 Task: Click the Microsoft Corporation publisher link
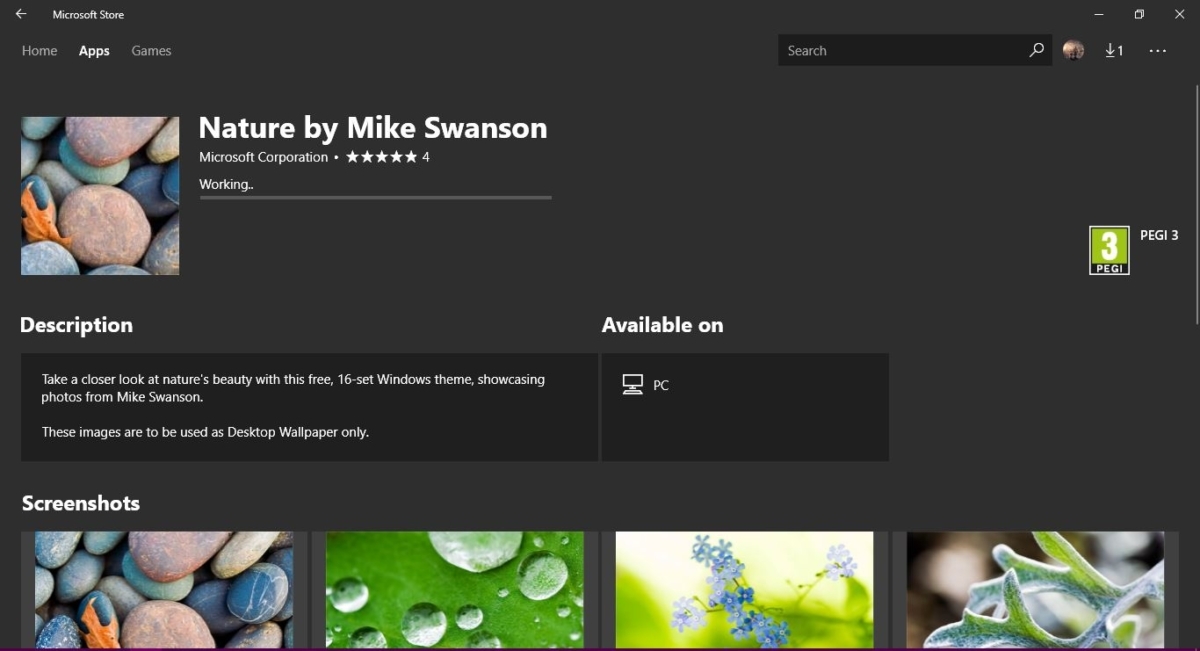pos(263,157)
